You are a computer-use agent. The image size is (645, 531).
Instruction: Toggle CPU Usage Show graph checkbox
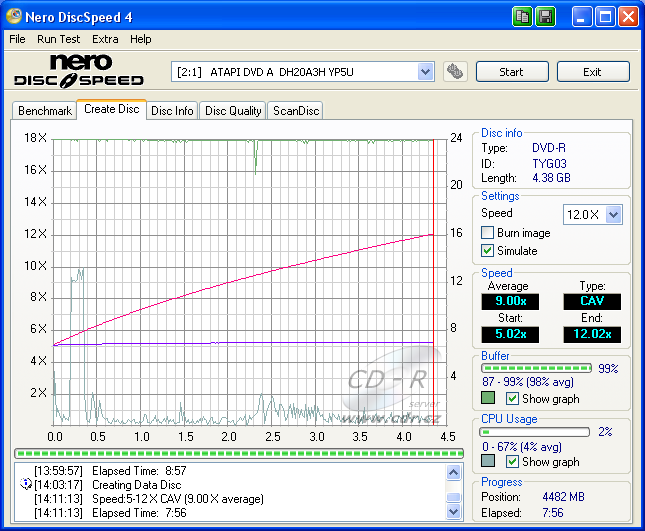[x=512, y=461]
